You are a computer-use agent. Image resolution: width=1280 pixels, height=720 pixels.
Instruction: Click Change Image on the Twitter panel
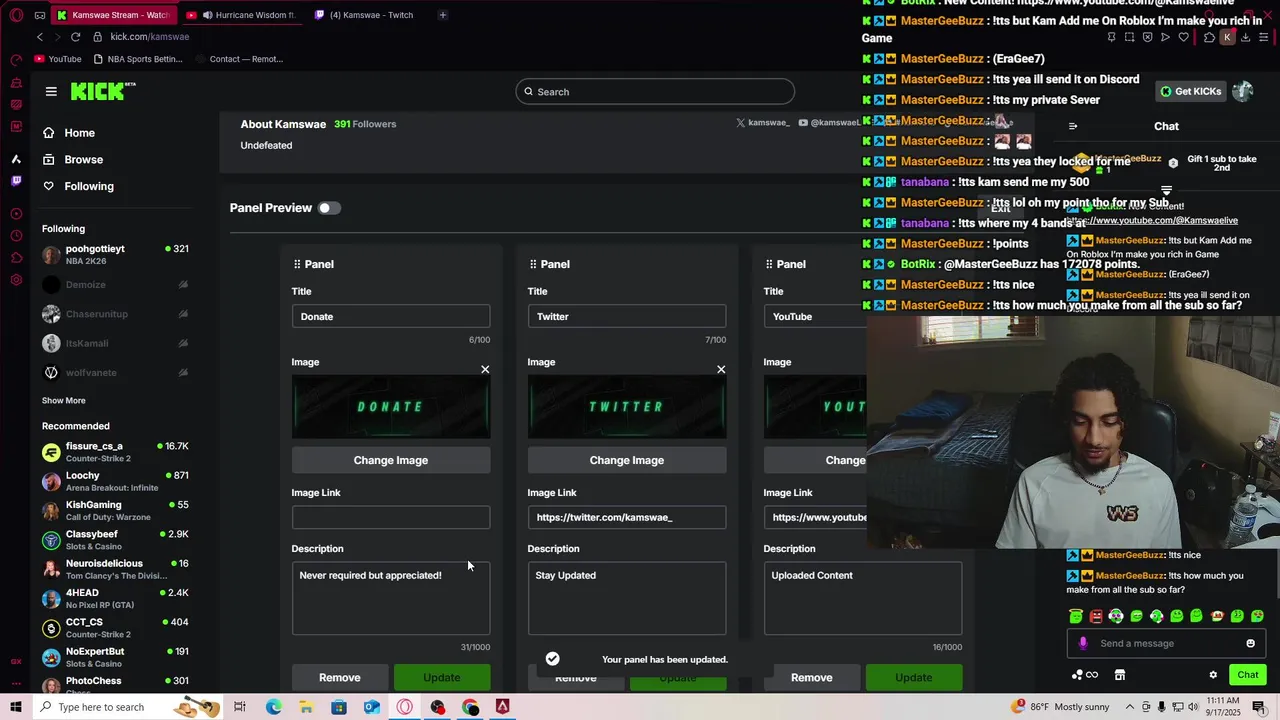[627, 460]
